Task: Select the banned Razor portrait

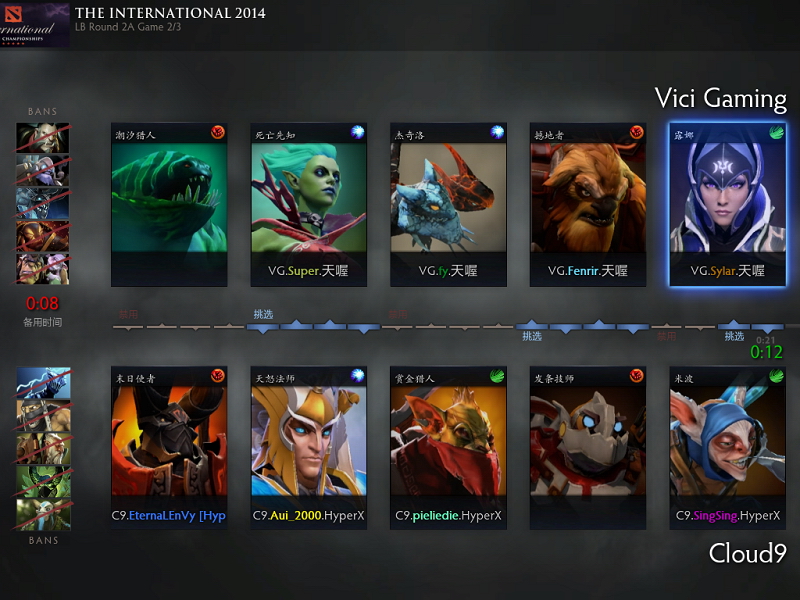Action: point(43,383)
